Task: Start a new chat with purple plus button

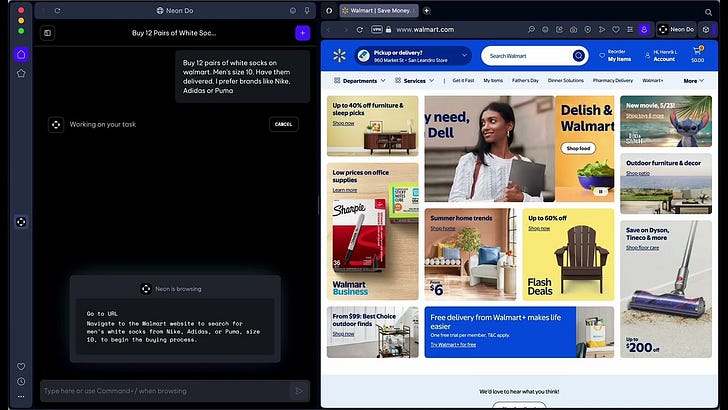Action: tap(303, 33)
